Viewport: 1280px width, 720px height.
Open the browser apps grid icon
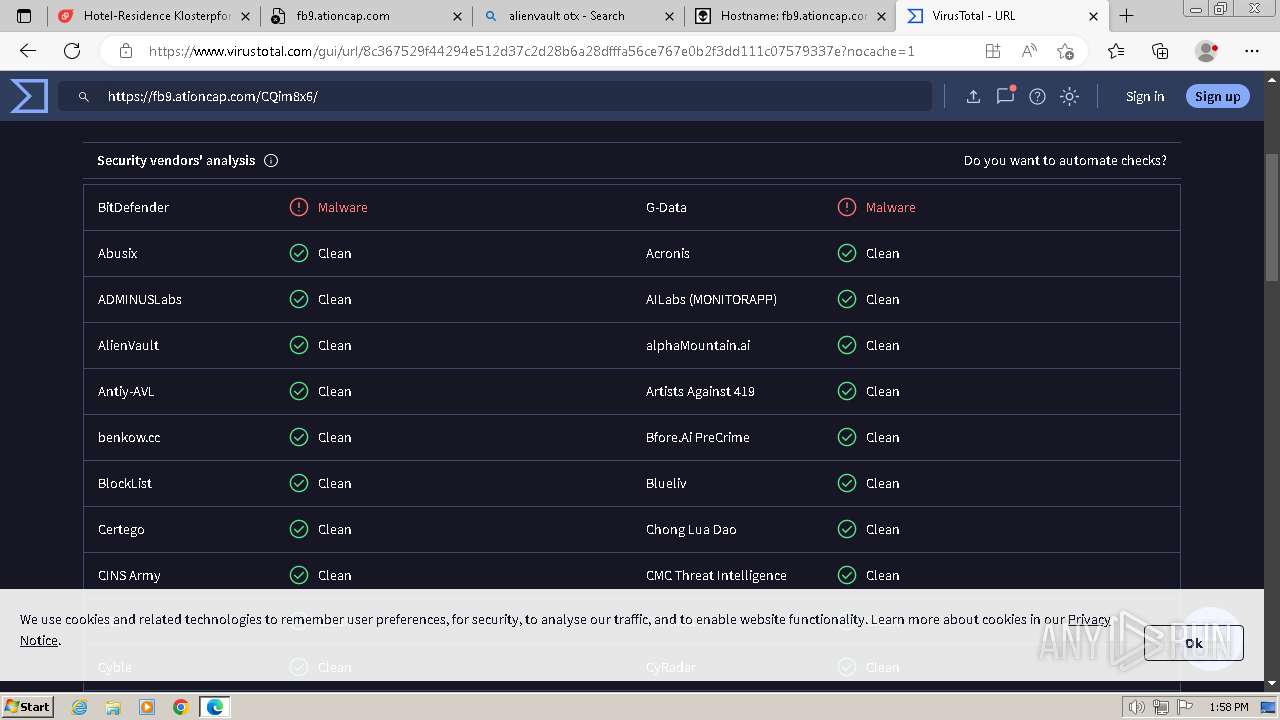pos(992,51)
